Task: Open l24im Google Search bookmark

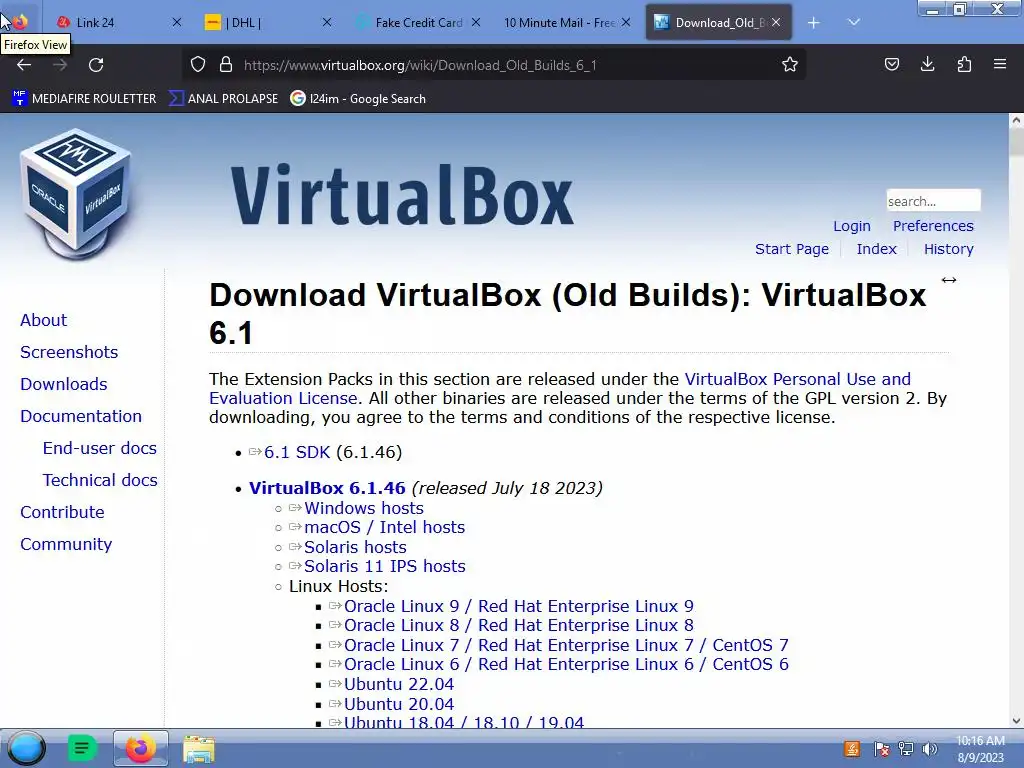Action: click(358, 99)
